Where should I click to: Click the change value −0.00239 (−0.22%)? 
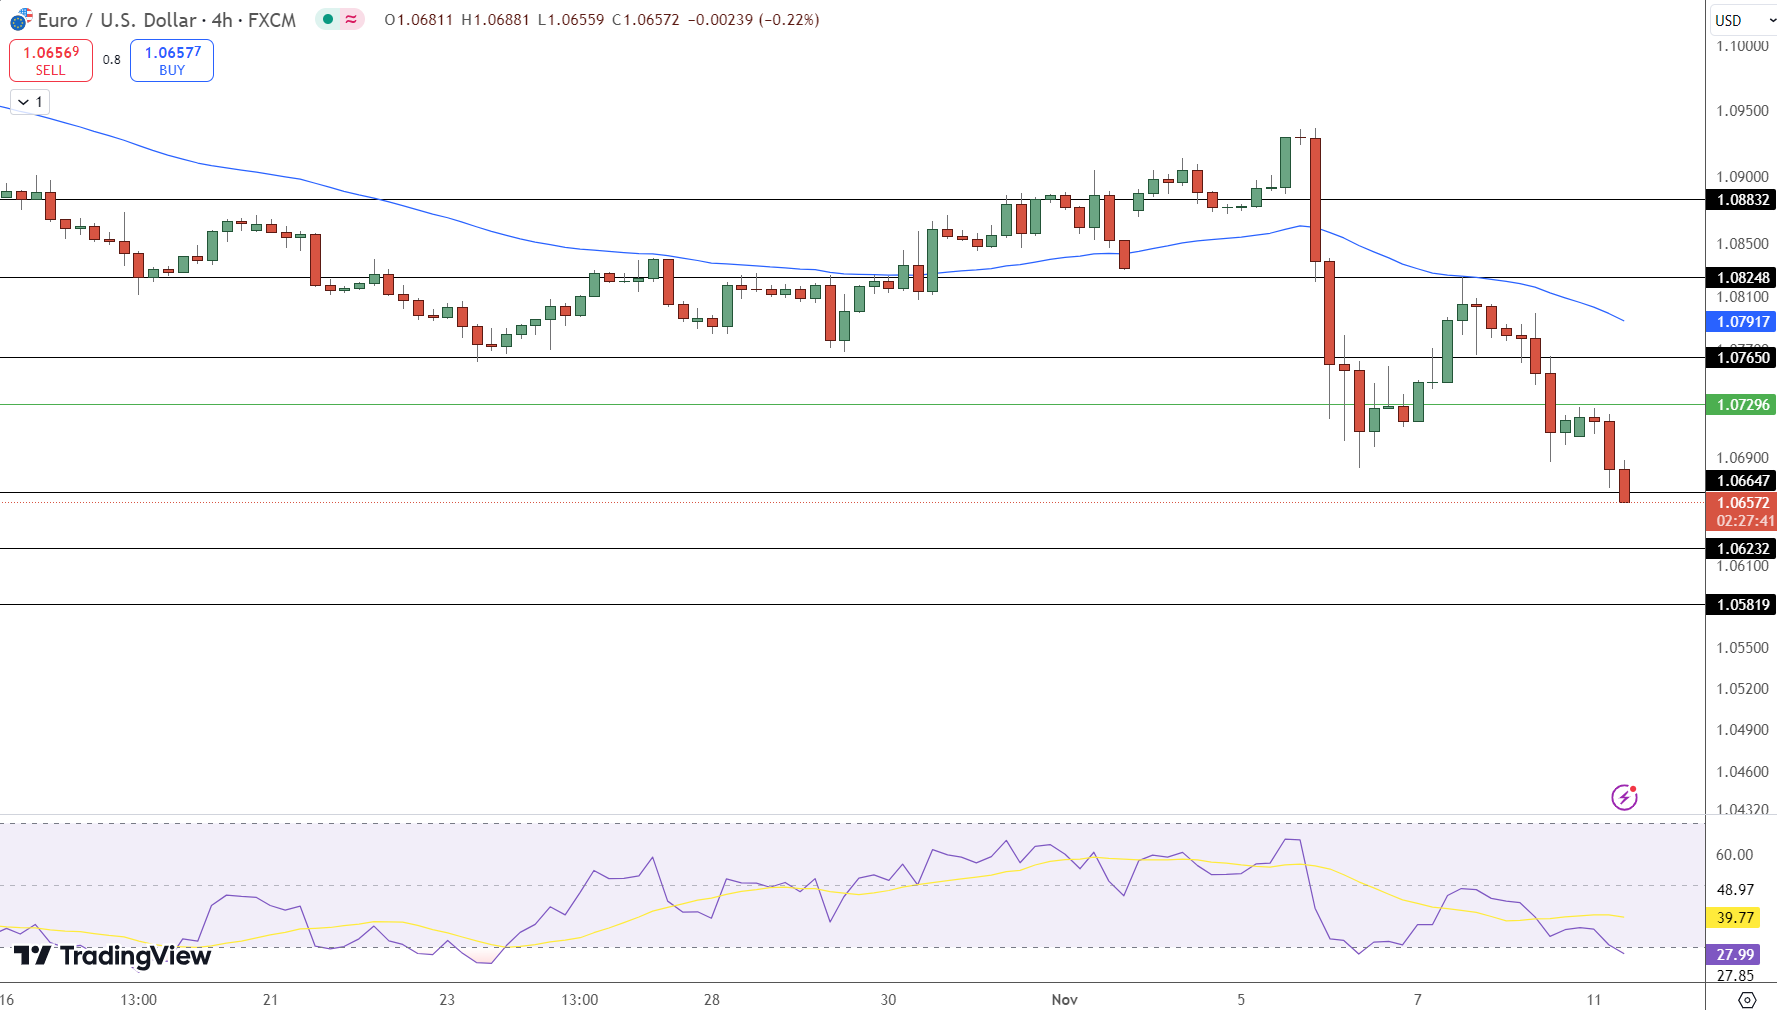[753, 20]
